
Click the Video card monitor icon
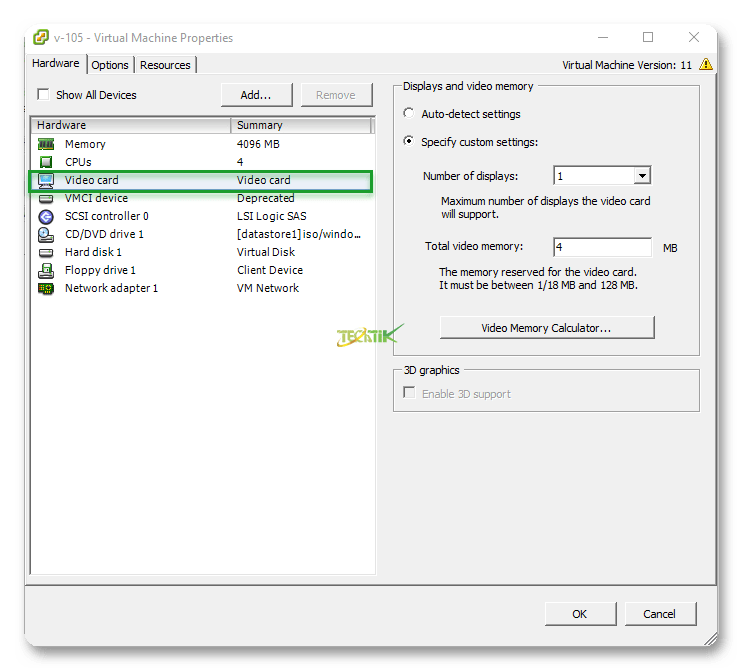pos(45,180)
